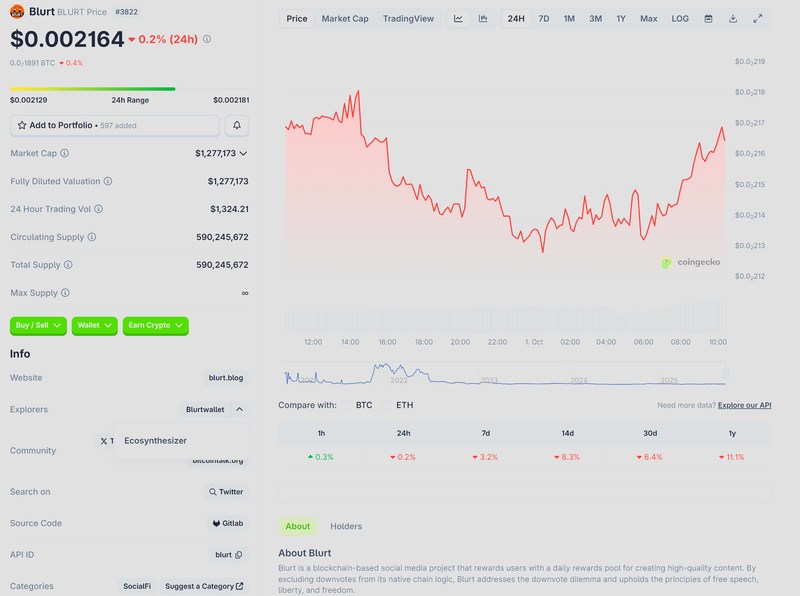The width and height of the screenshot is (800, 596).
Task: Open the Explore our API link
Action: point(744,405)
